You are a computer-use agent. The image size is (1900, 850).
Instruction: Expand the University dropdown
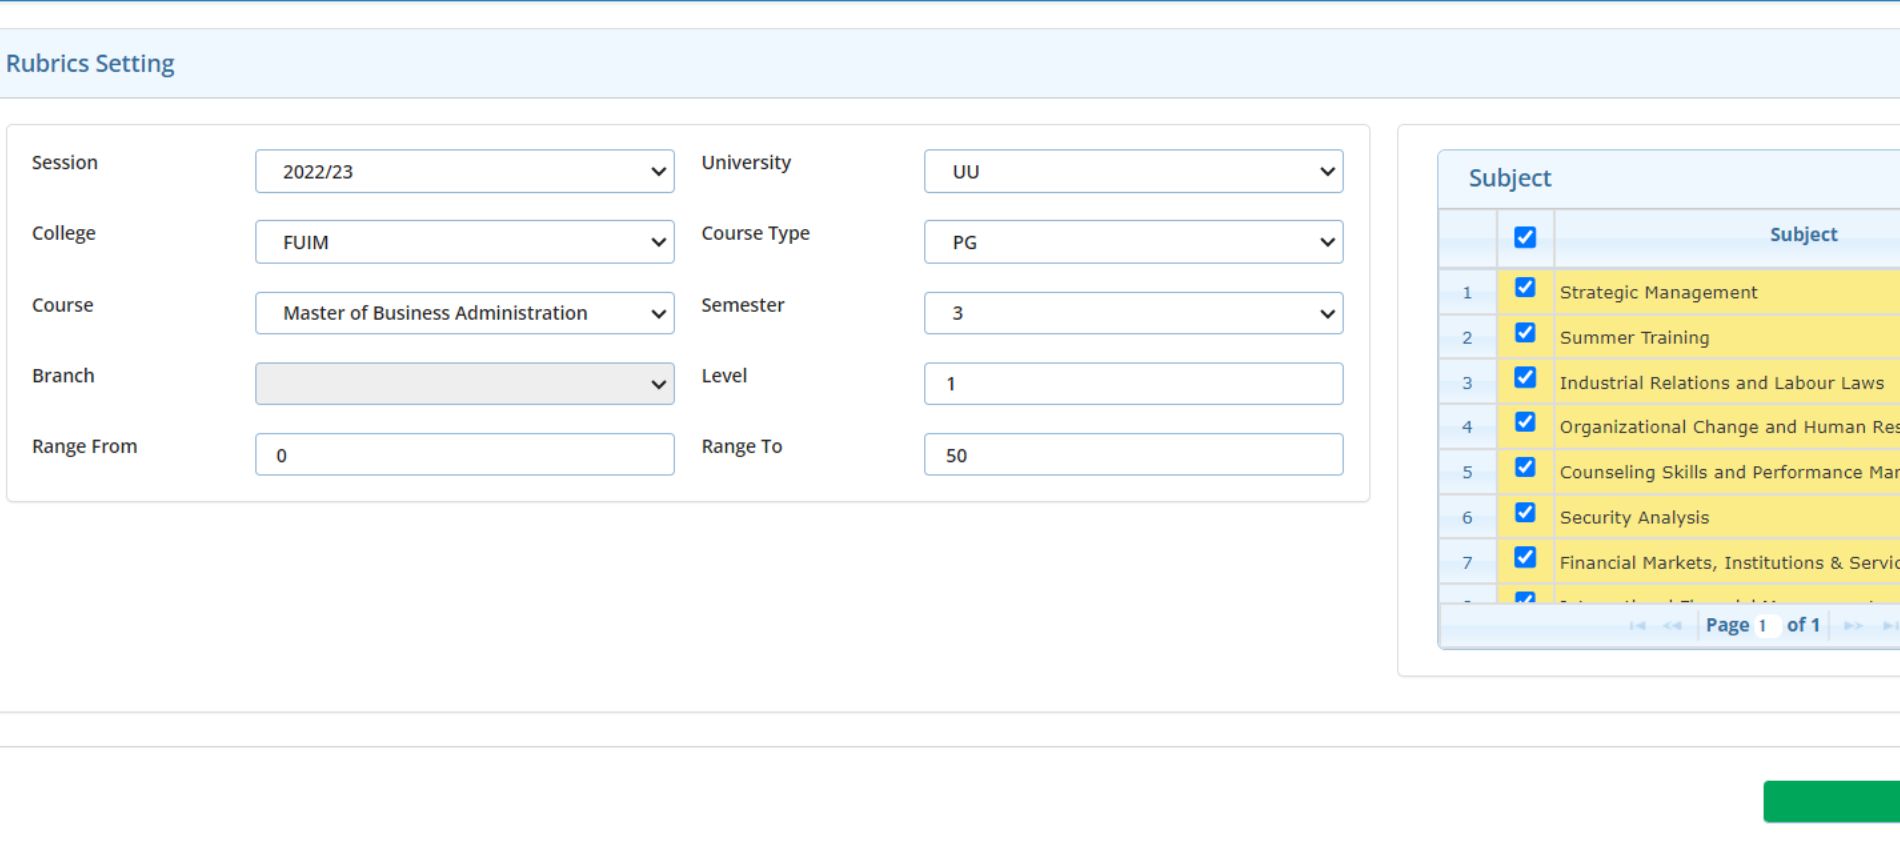pyautogui.click(x=1133, y=172)
